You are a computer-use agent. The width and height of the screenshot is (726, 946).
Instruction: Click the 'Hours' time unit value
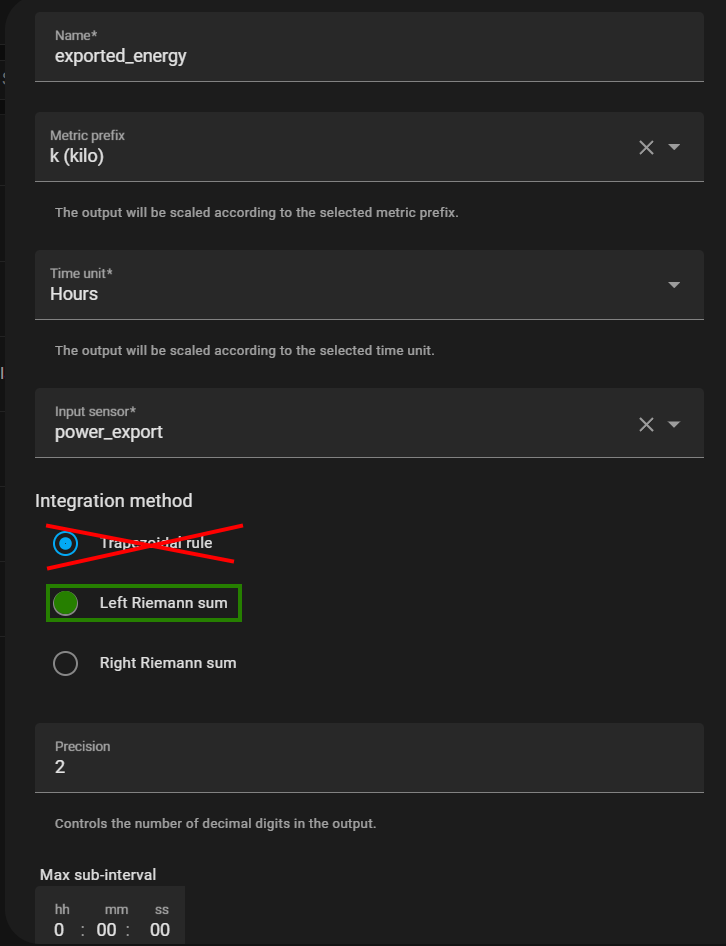[x=74, y=294]
